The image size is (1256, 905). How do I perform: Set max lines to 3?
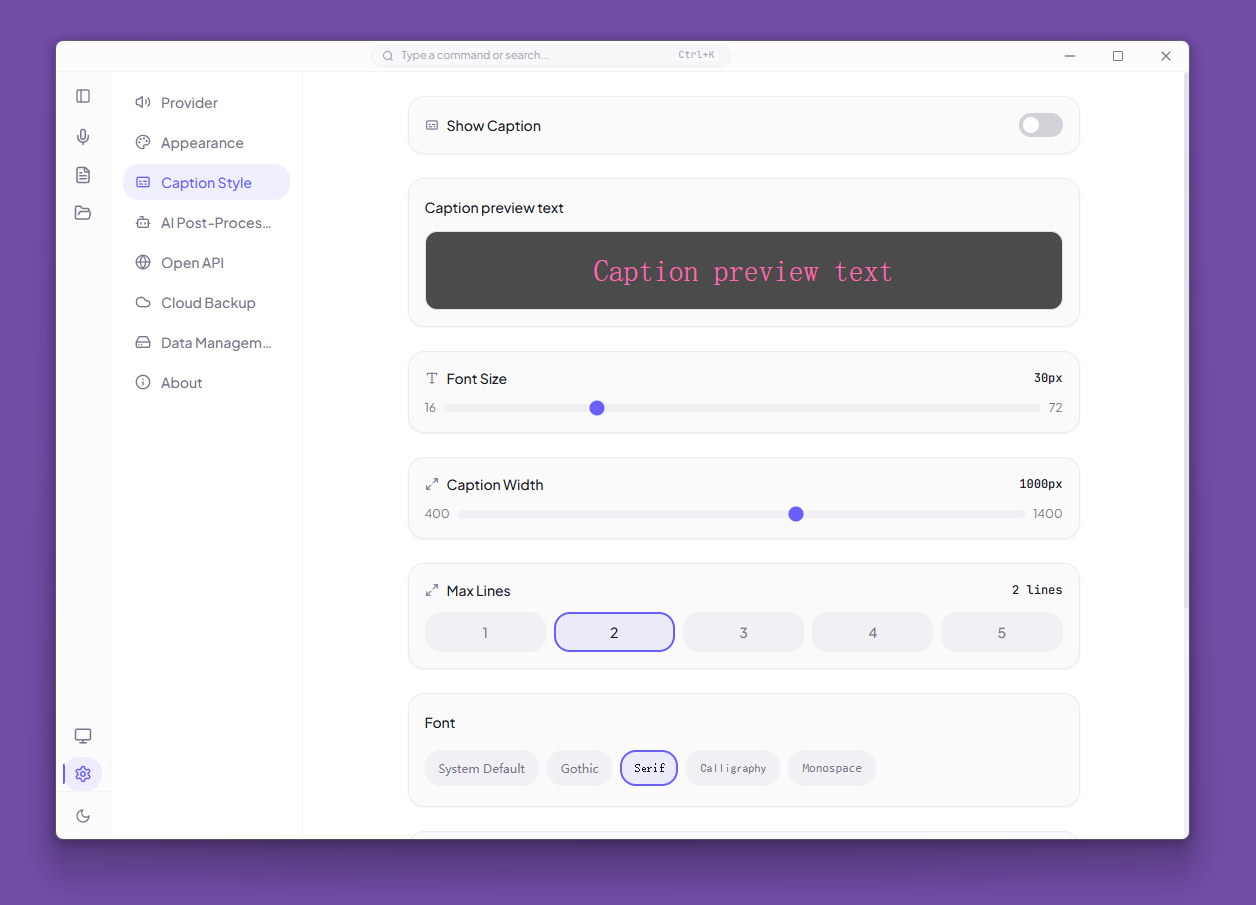tap(743, 632)
